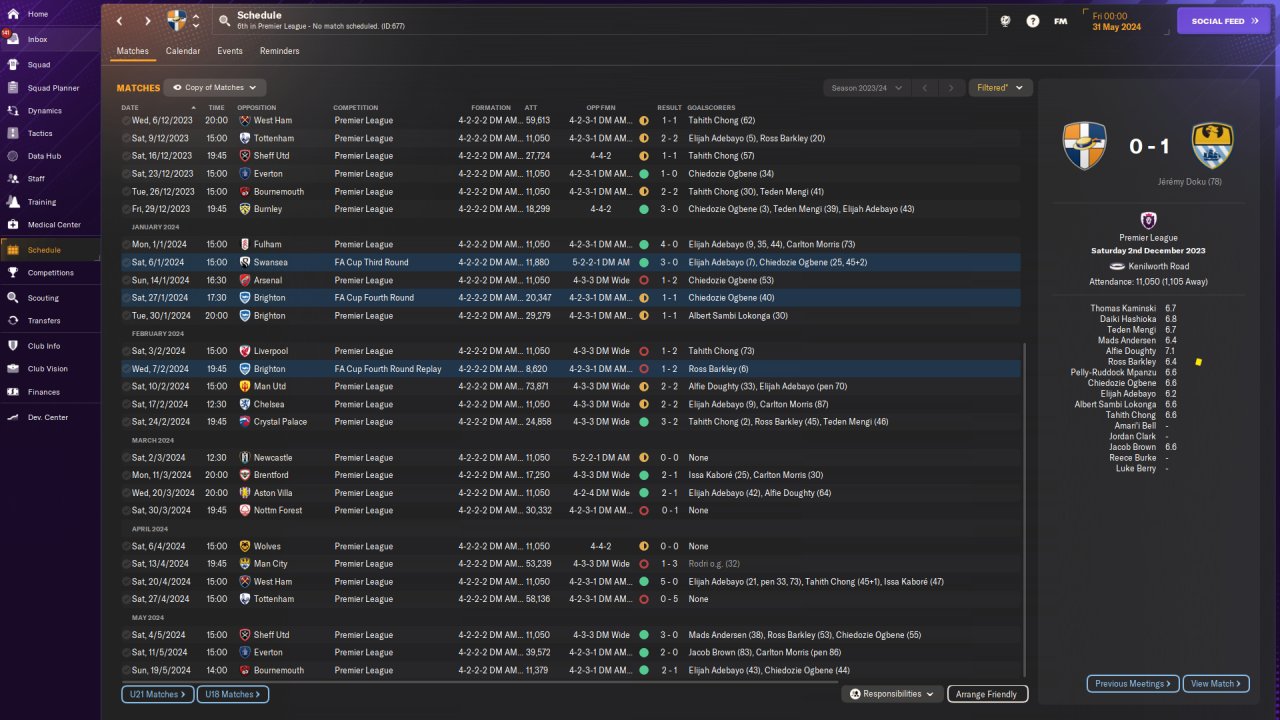Click the Finances sidebar icon
This screenshot has height=720, width=1280.
point(14,392)
